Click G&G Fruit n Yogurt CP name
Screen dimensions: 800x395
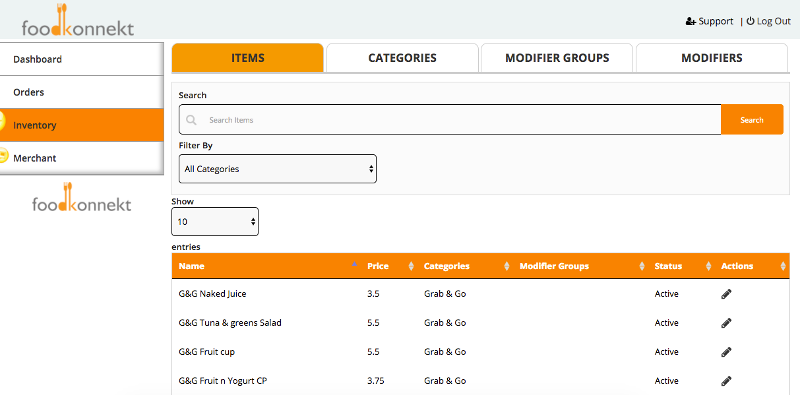tap(223, 381)
